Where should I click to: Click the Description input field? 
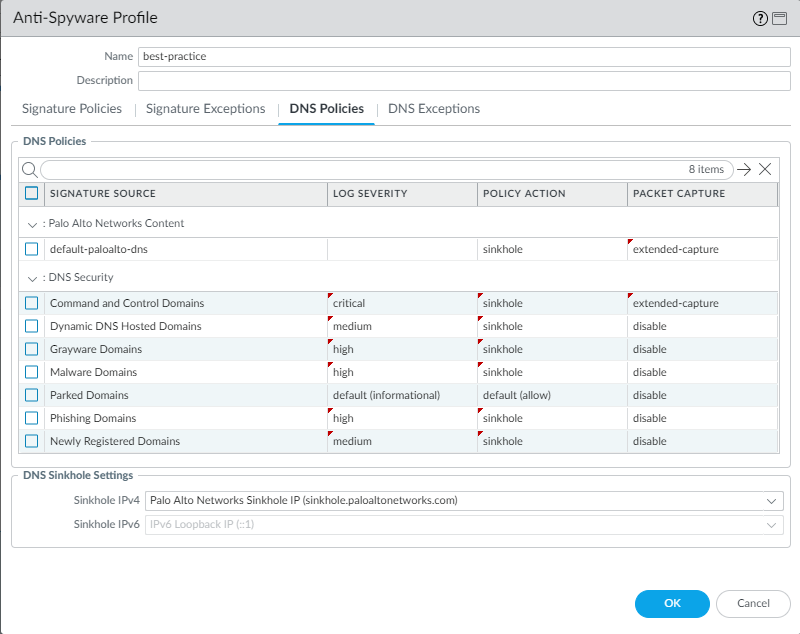[x=464, y=81]
